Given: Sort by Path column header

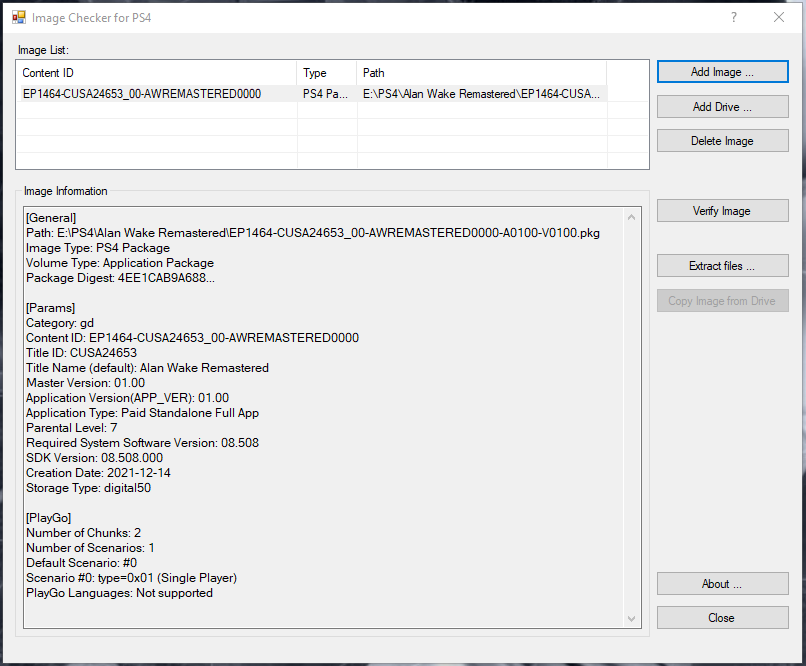Looking at the screenshot, I should pos(482,73).
